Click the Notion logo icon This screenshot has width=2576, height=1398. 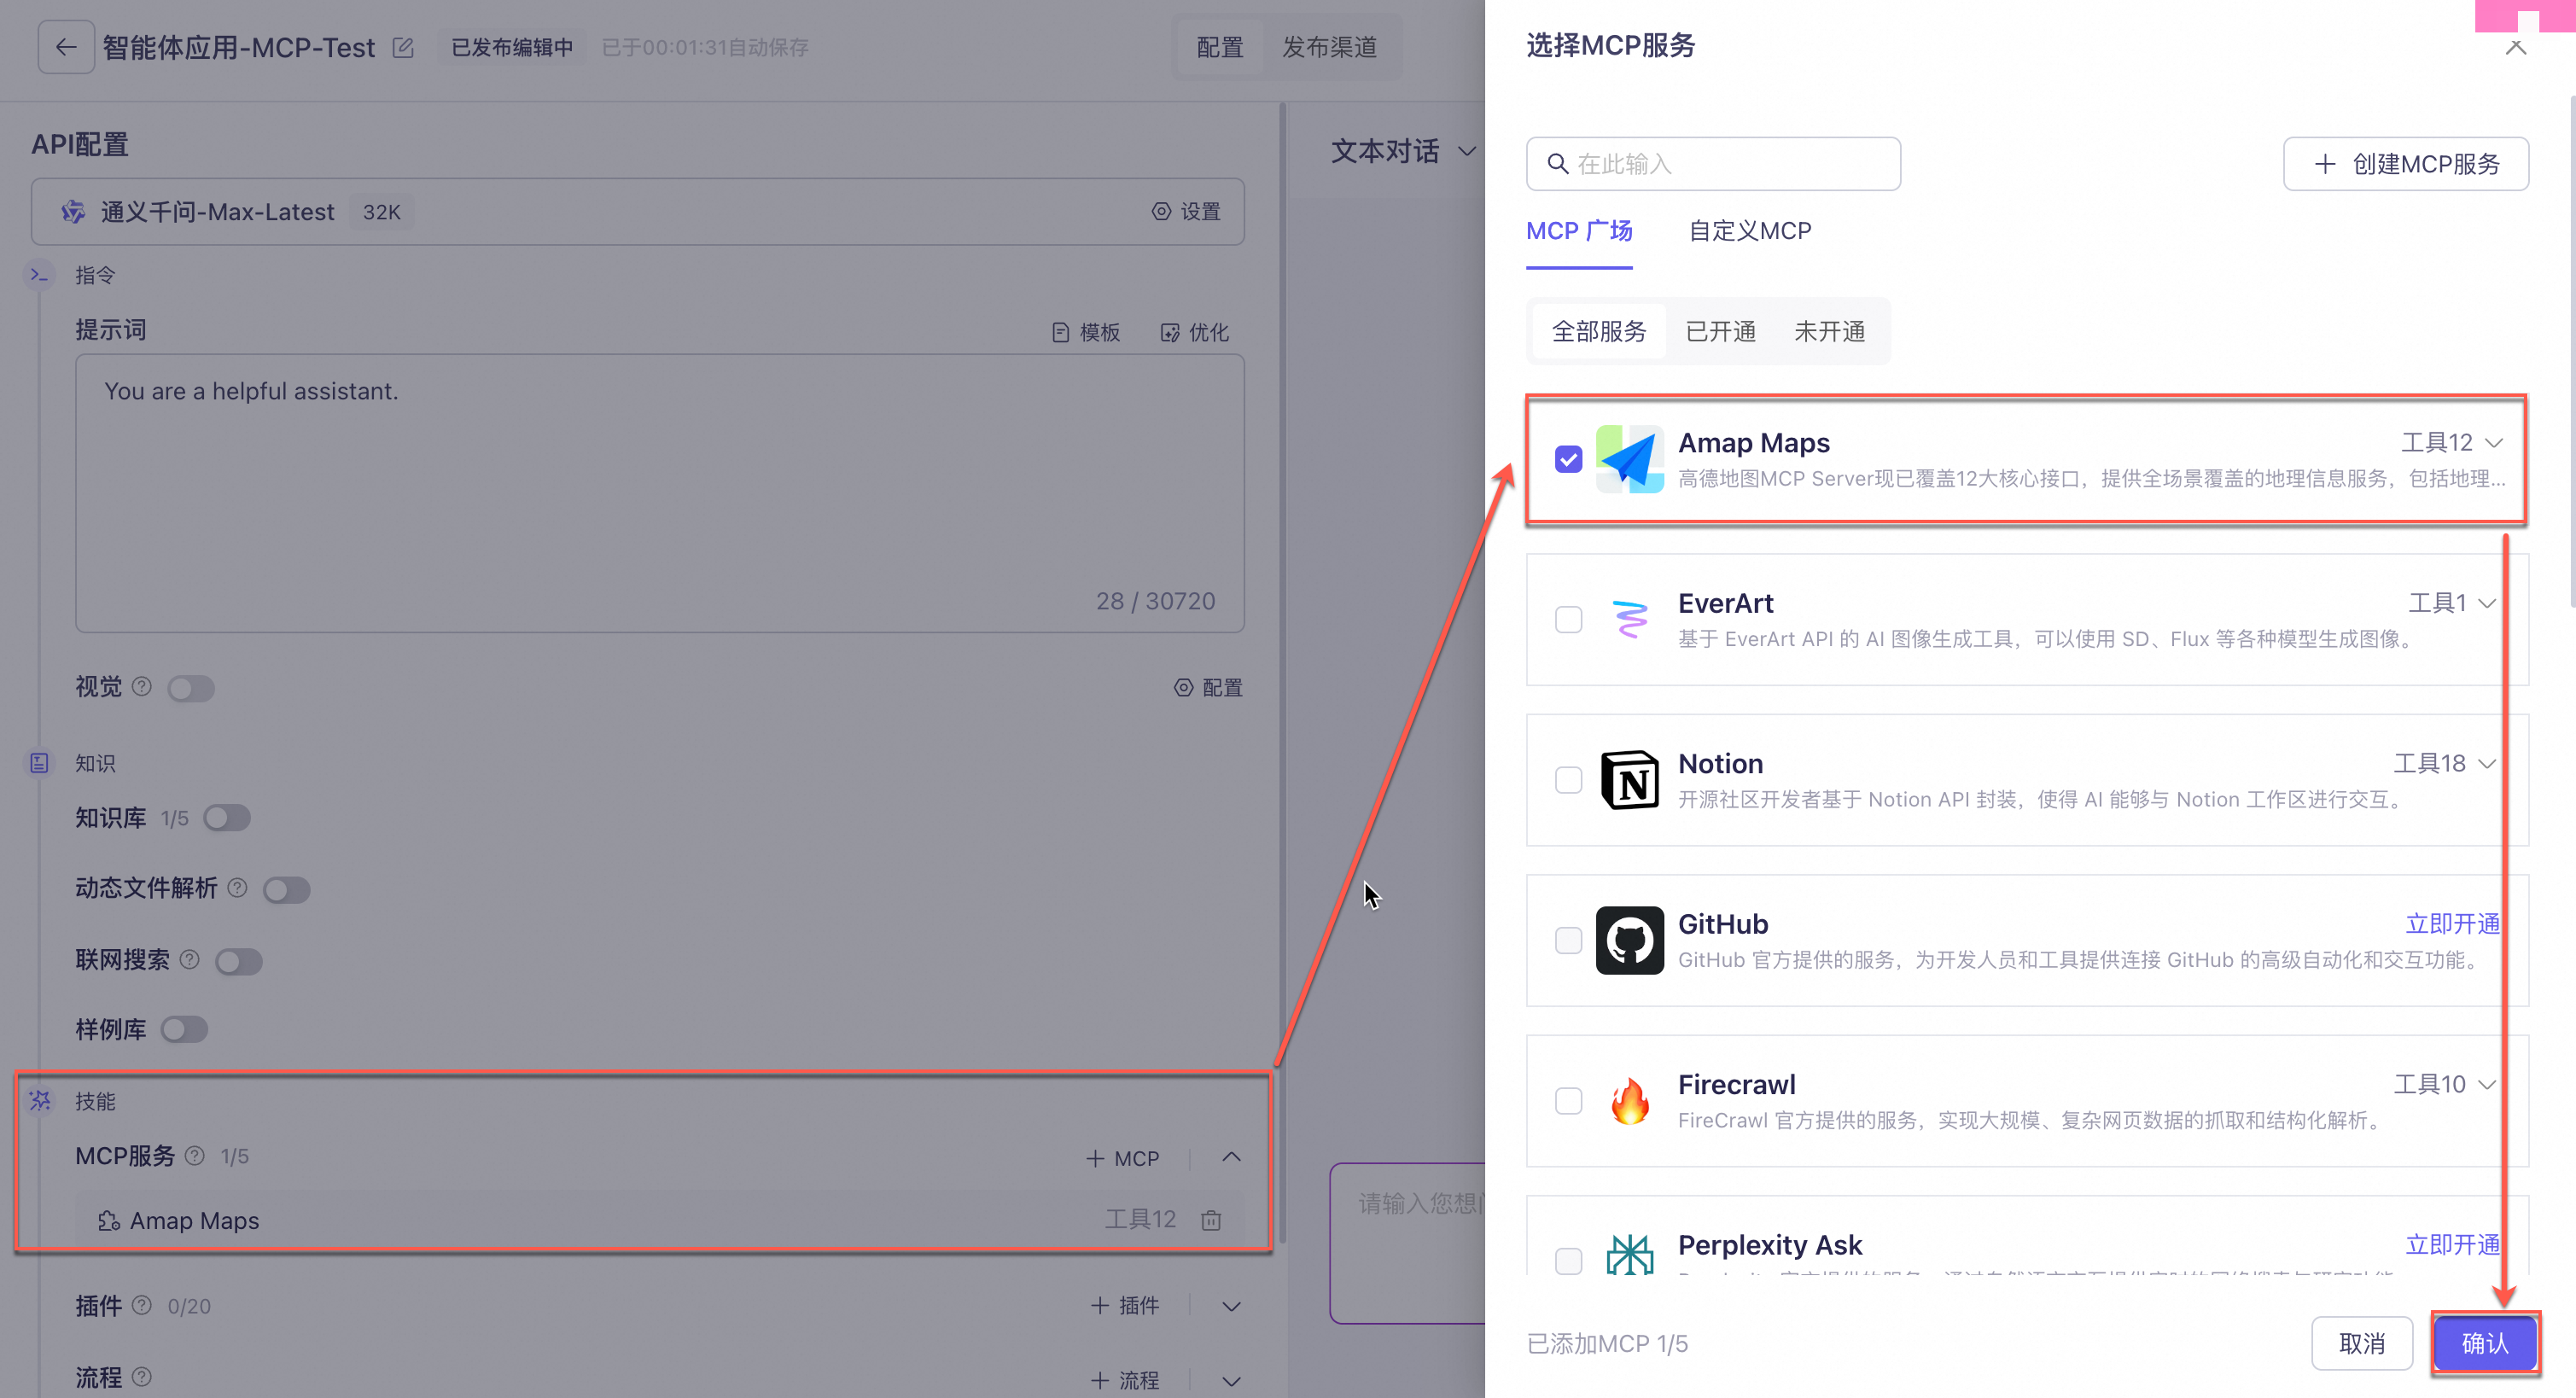coord(1629,780)
